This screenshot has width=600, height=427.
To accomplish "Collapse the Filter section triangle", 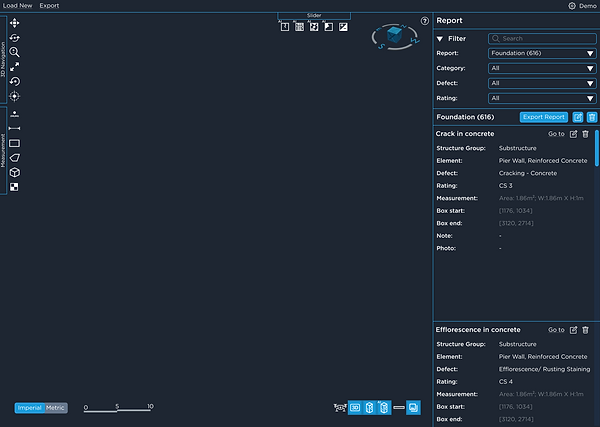I will (x=440, y=39).
